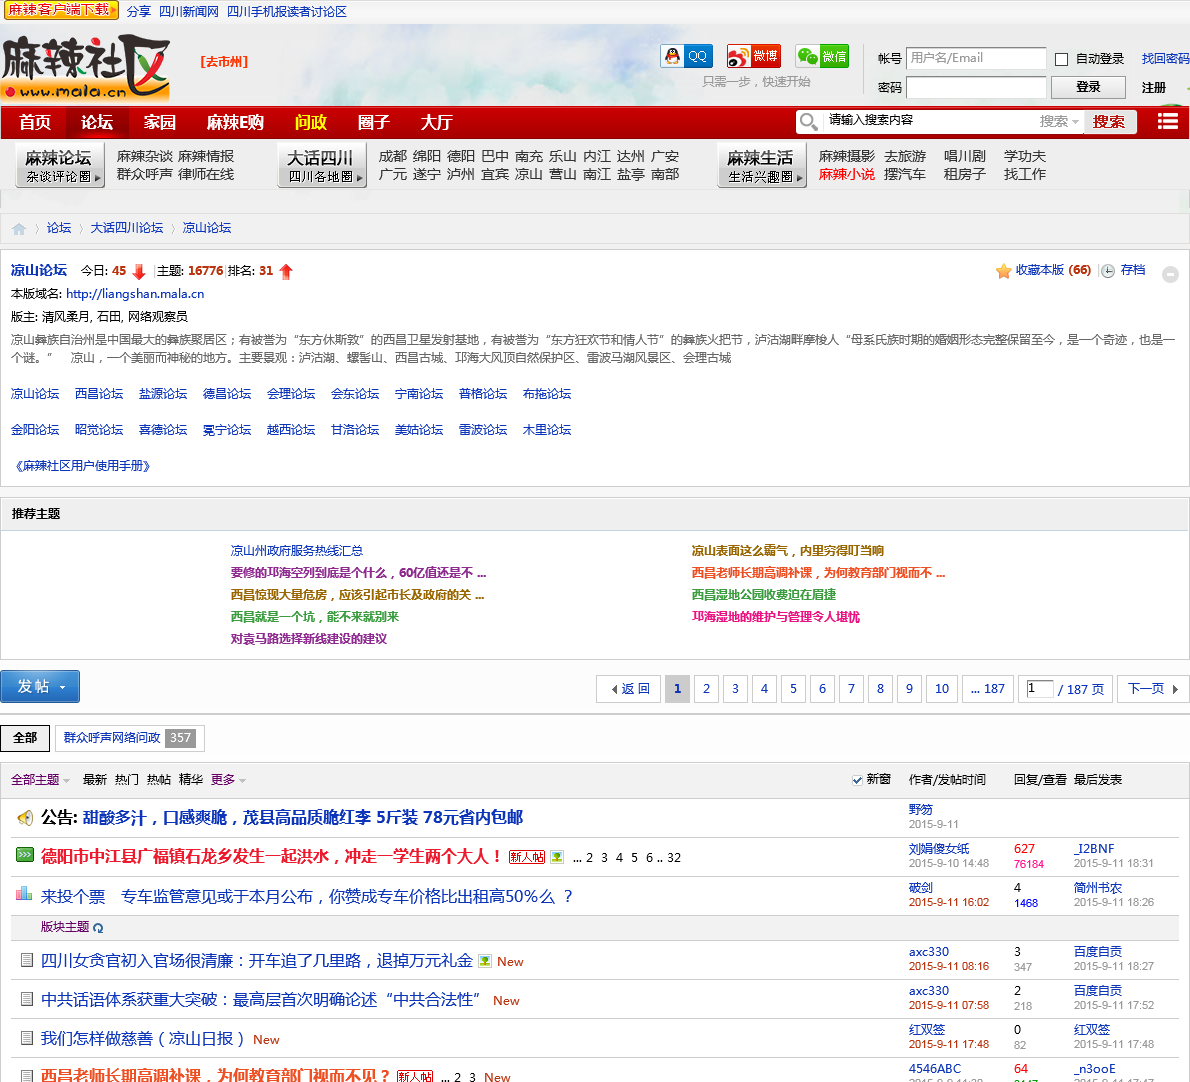Image resolution: width=1190 pixels, height=1082 pixels.
Task: Focus the 用户名/Email input field
Action: pyautogui.click(x=975, y=58)
